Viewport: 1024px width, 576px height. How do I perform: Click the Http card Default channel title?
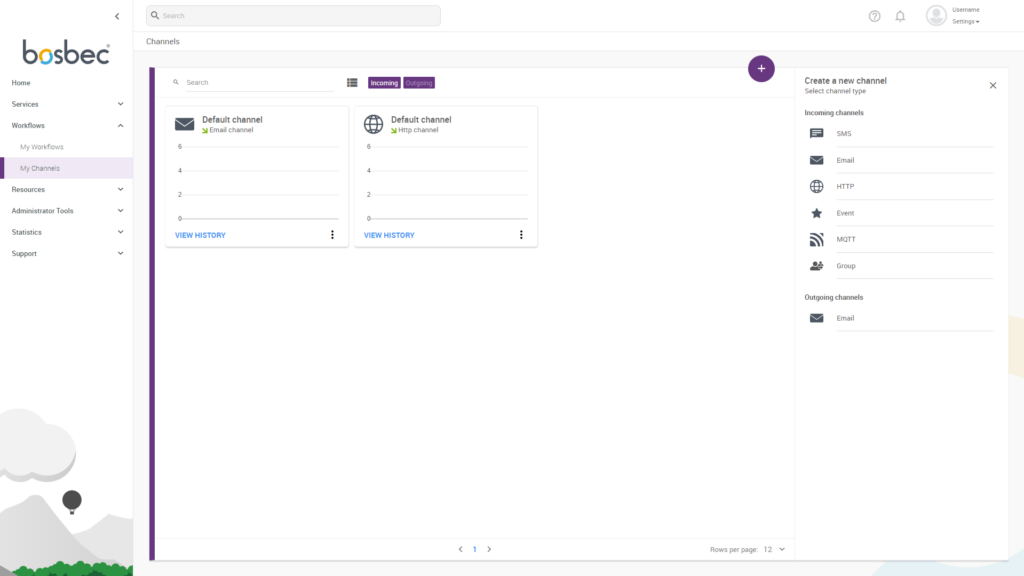pyautogui.click(x=421, y=120)
